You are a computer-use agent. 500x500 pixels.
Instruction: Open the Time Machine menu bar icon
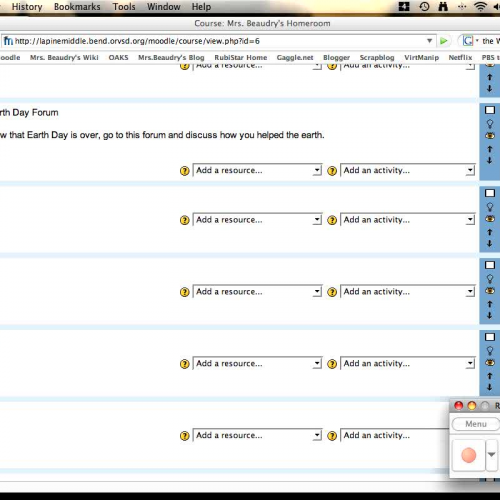(x=424, y=6)
